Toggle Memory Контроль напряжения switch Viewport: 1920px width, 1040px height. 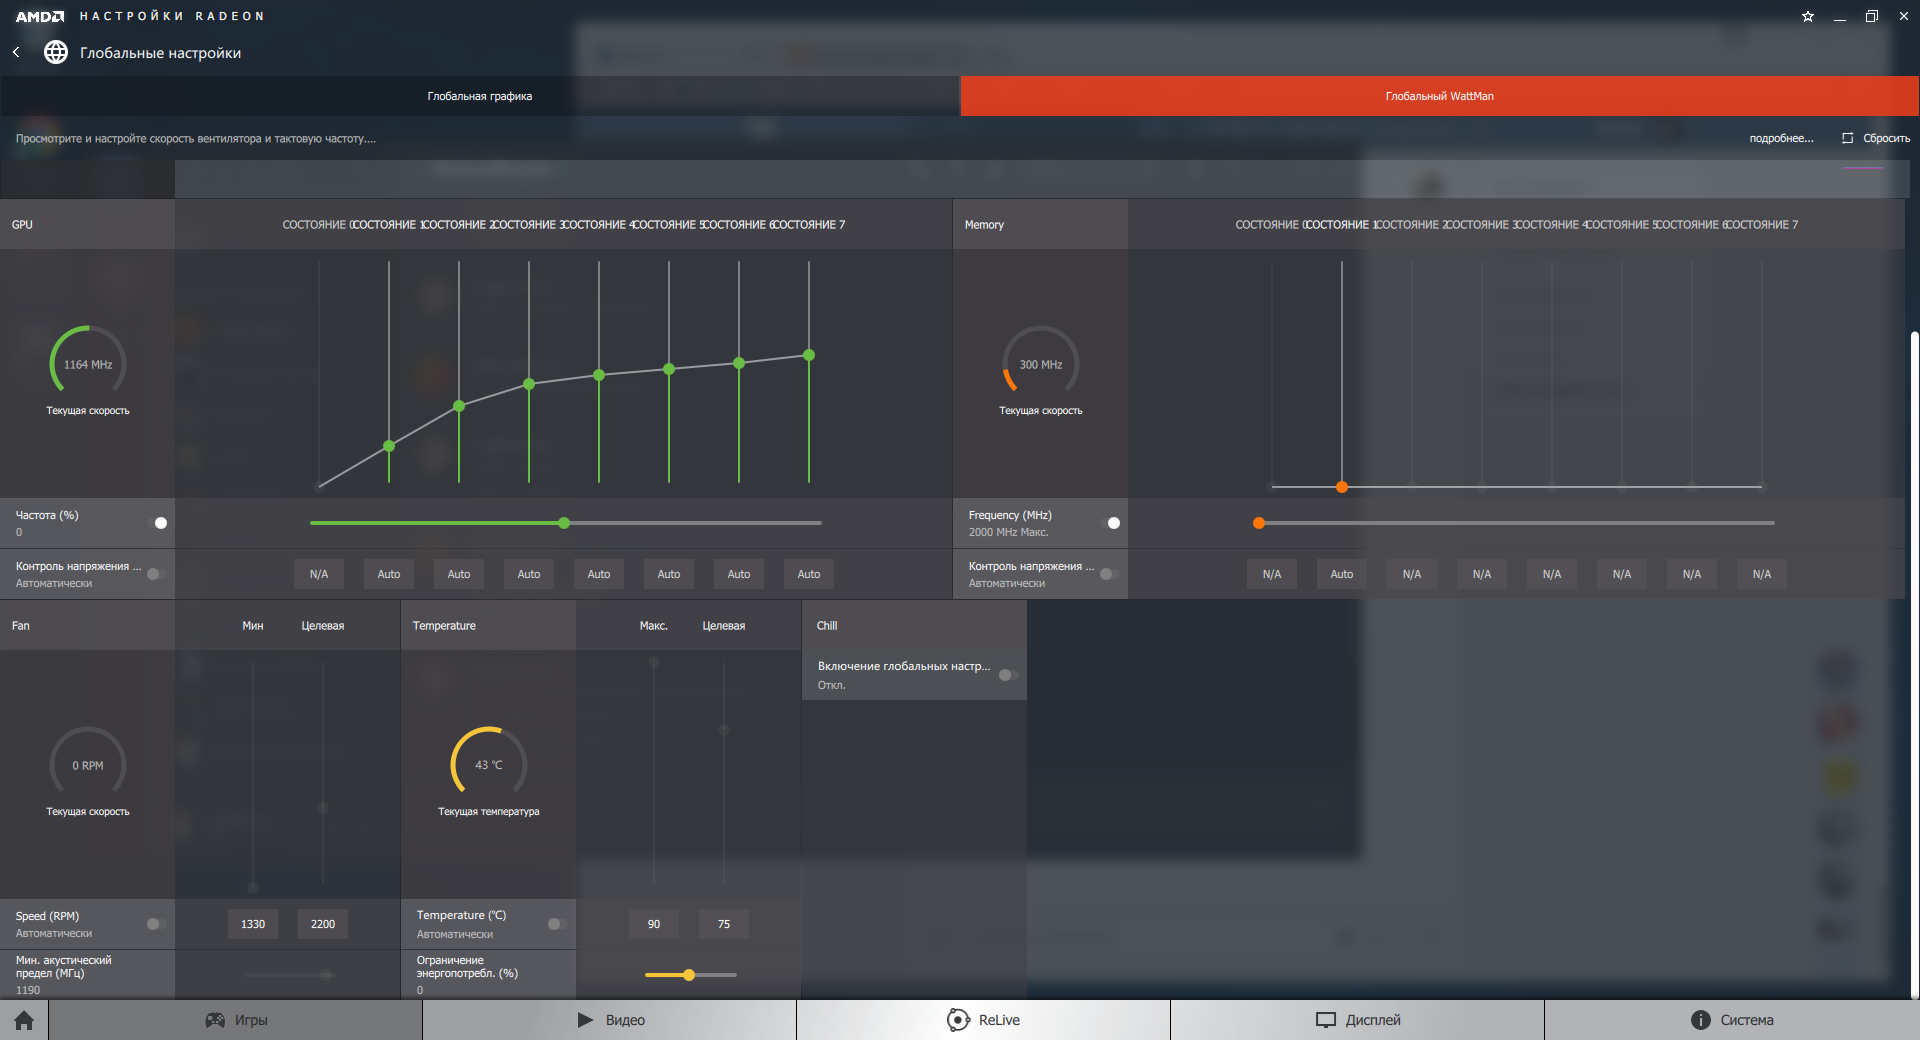click(x=1109, y=574)
